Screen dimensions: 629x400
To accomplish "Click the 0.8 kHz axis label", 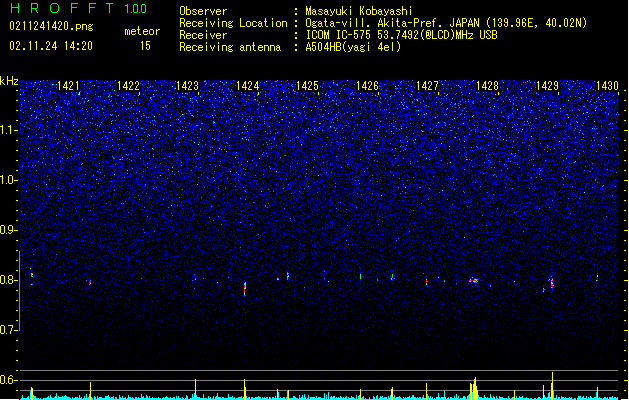I will coord(9,280).
